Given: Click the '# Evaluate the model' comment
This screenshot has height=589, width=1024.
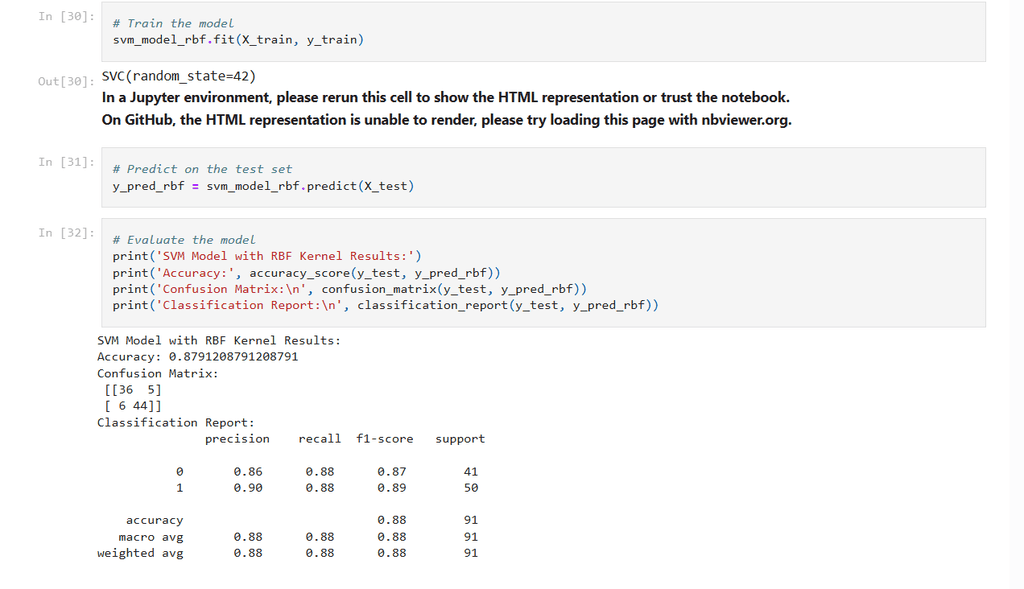Looking at the screenshot, I should click(184, 240).
